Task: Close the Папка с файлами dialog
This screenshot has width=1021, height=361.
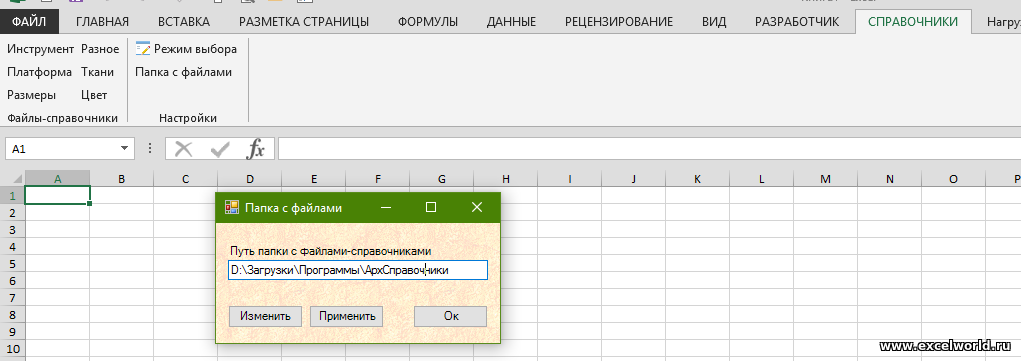Action: tap(477, 207)
